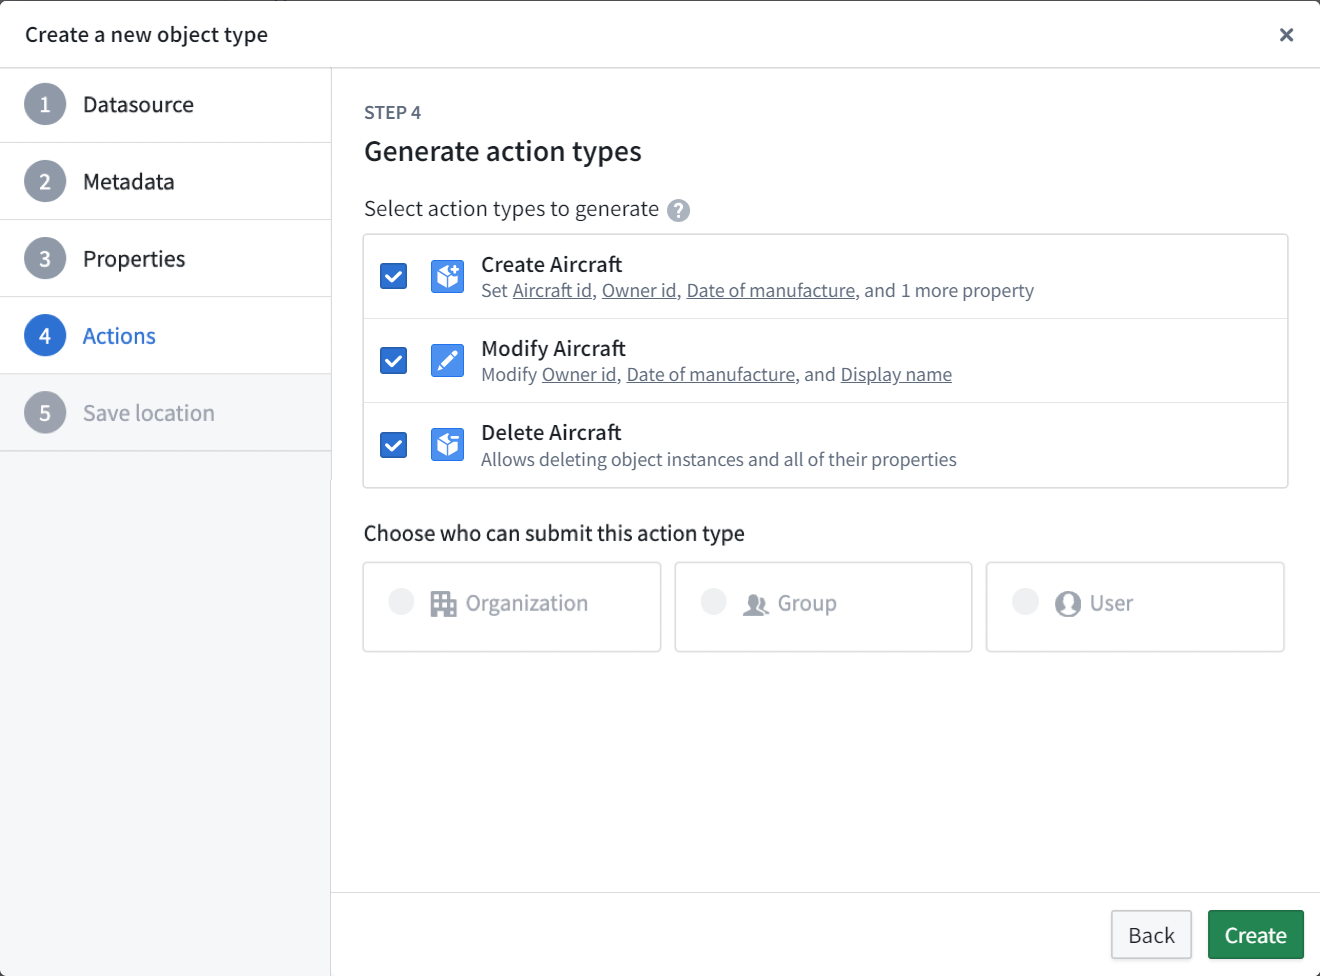Click the Back button

pos(1151,935)
